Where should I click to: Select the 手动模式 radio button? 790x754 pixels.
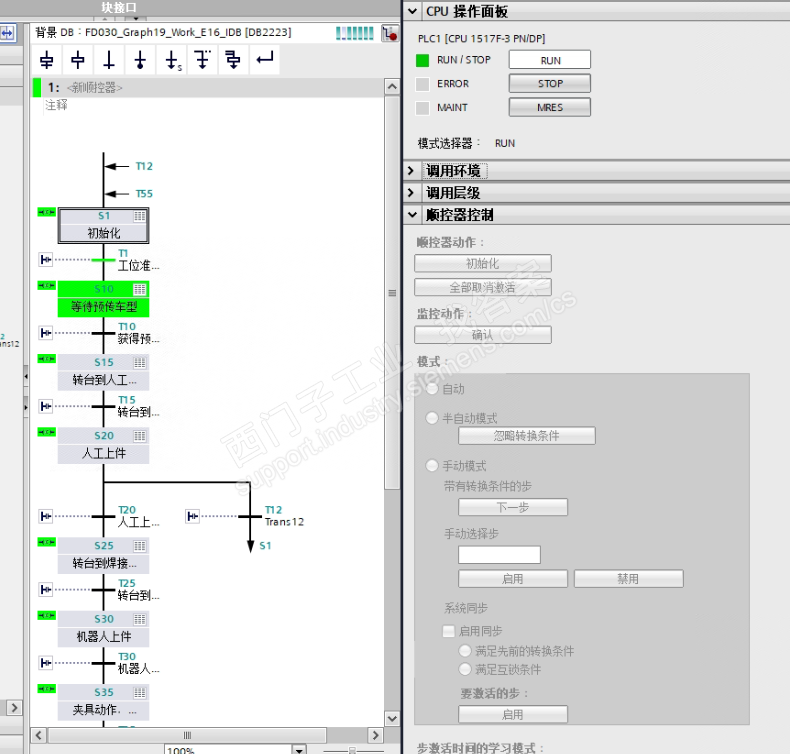[432, 465]
